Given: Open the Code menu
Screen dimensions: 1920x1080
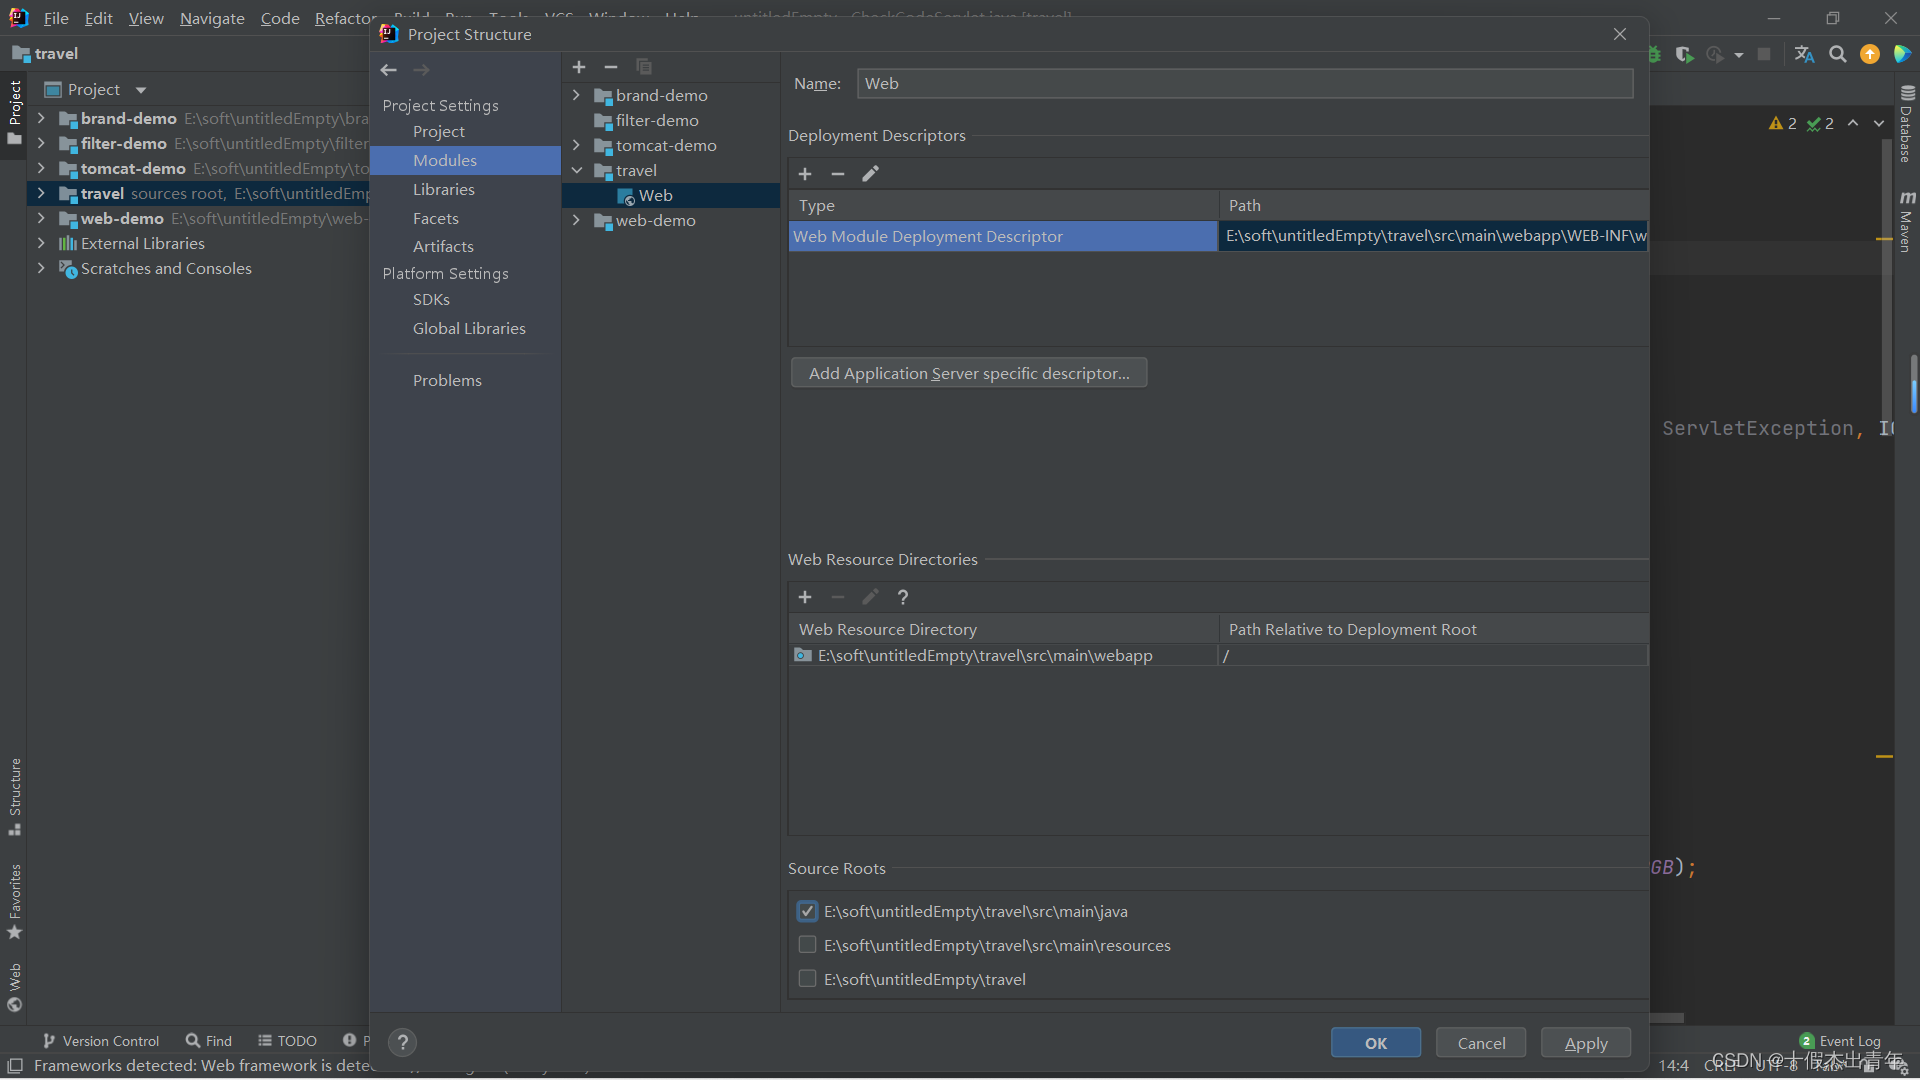Looking at the screenshot, I should [x=280, y=18].
